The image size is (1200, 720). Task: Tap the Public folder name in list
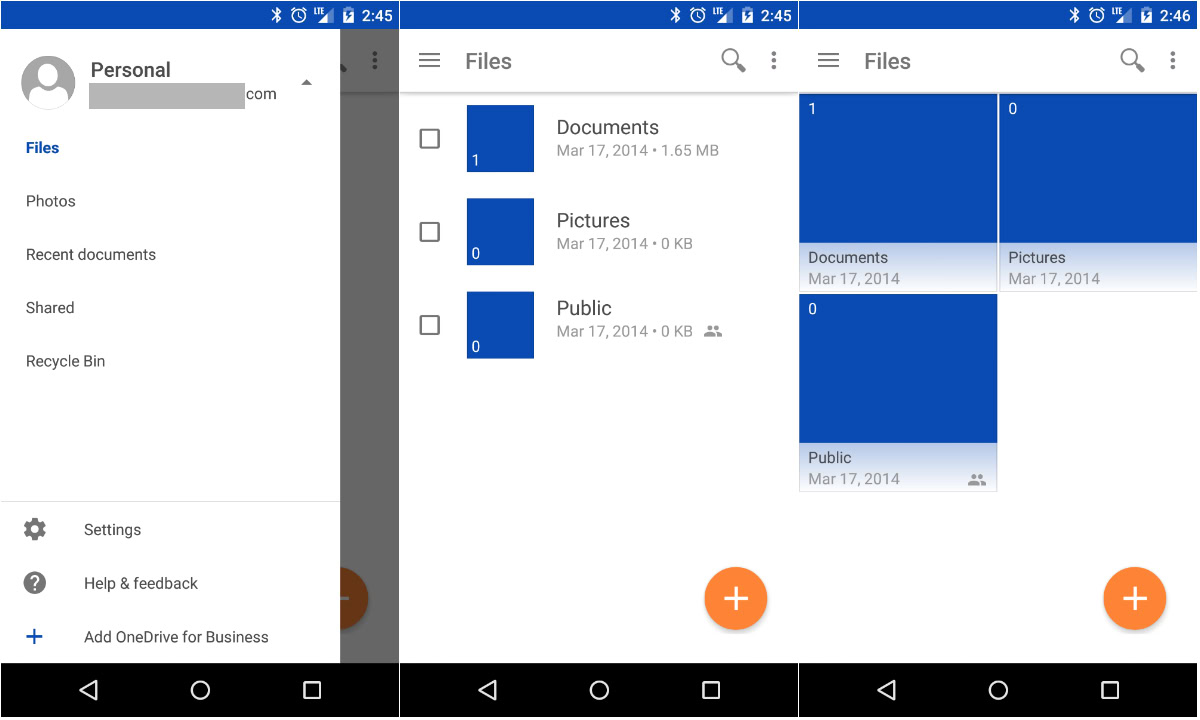point(584,308)
